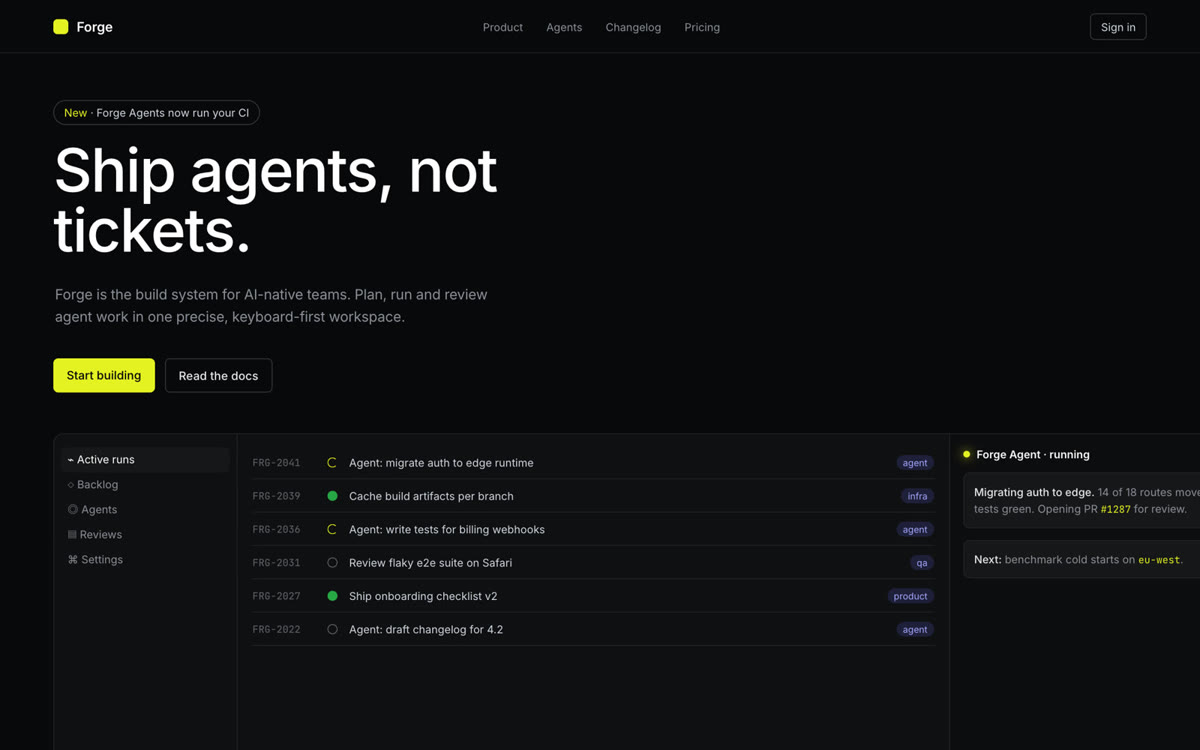This screenshot has width=1200, height=750.
Task: Click the running spinner icon for FRG-2041
Action: point(332,463)
